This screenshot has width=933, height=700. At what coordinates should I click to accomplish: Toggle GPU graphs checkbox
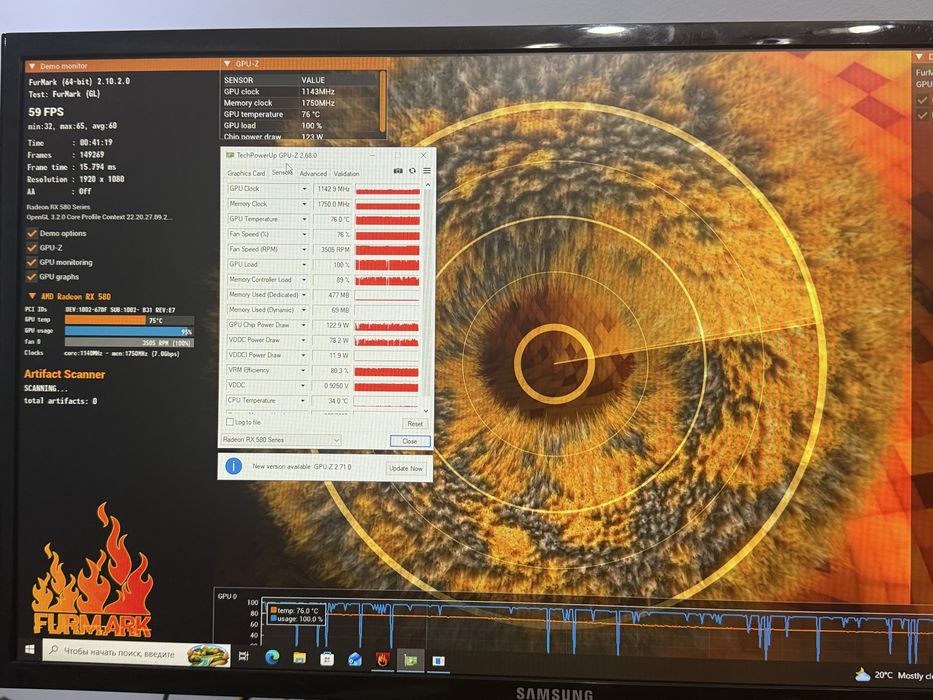[32, 276]
